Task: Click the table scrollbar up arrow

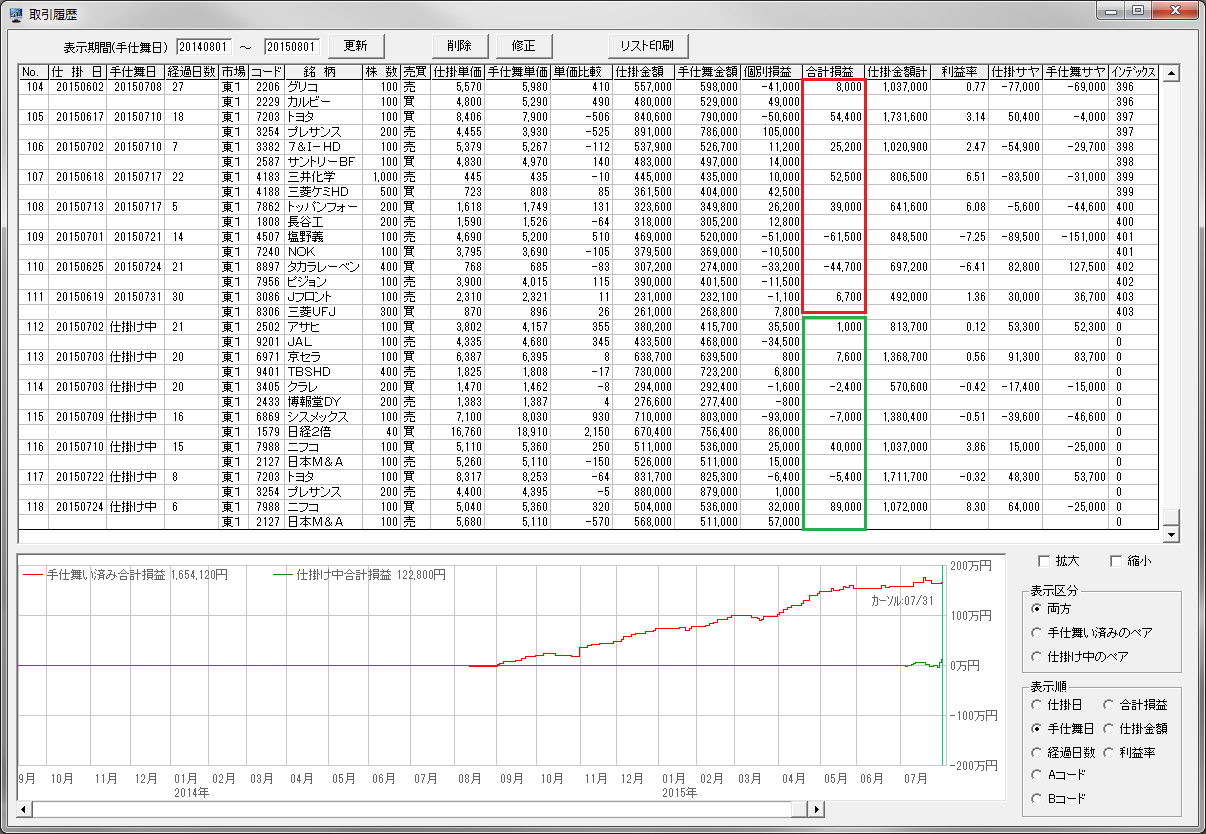Action: [1172, 73]
